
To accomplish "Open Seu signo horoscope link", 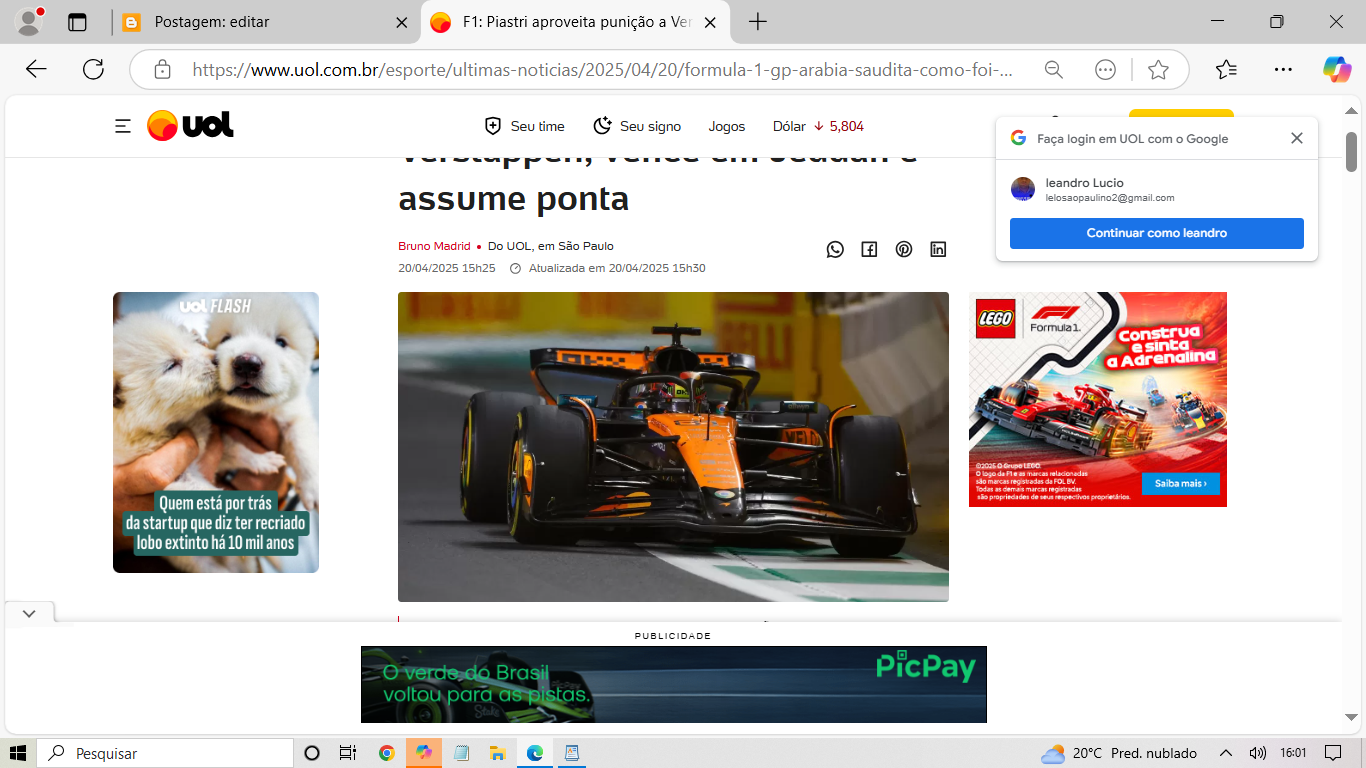I will (x=637, y=126).
